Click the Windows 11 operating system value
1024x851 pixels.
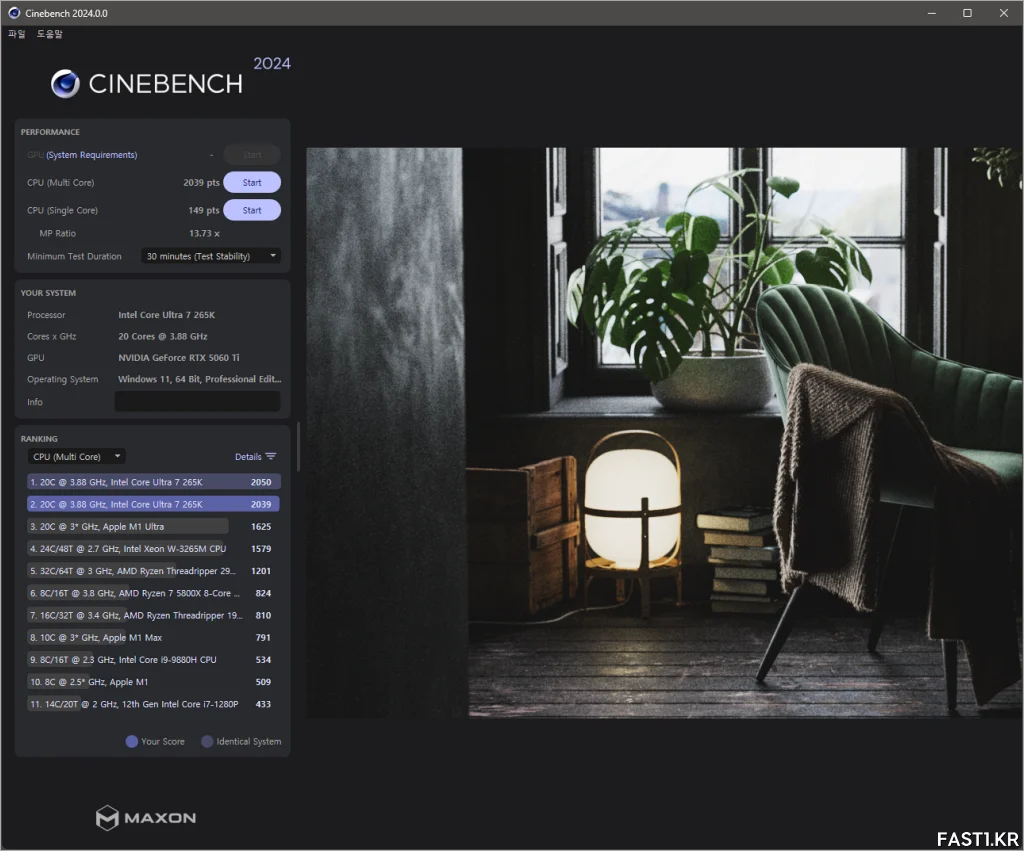point(200,379)
